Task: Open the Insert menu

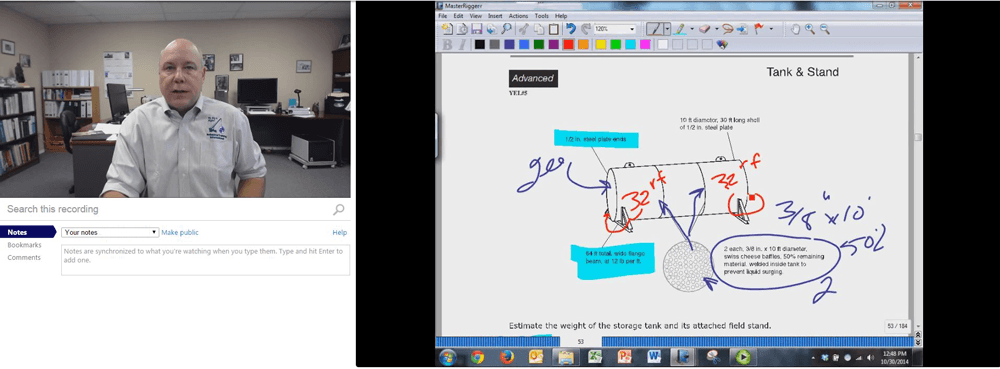Action: tap(495, 16)
